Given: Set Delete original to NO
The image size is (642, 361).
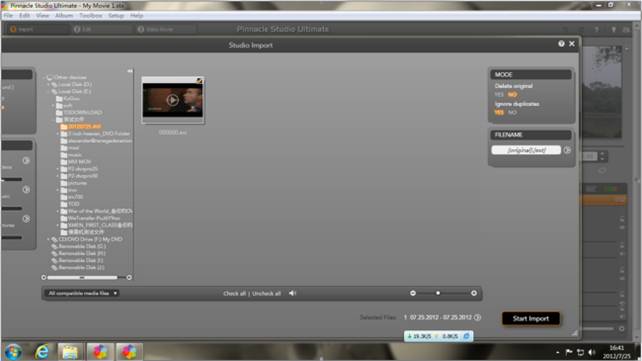Looking at the screenshot, I should [x=512, y=95].
